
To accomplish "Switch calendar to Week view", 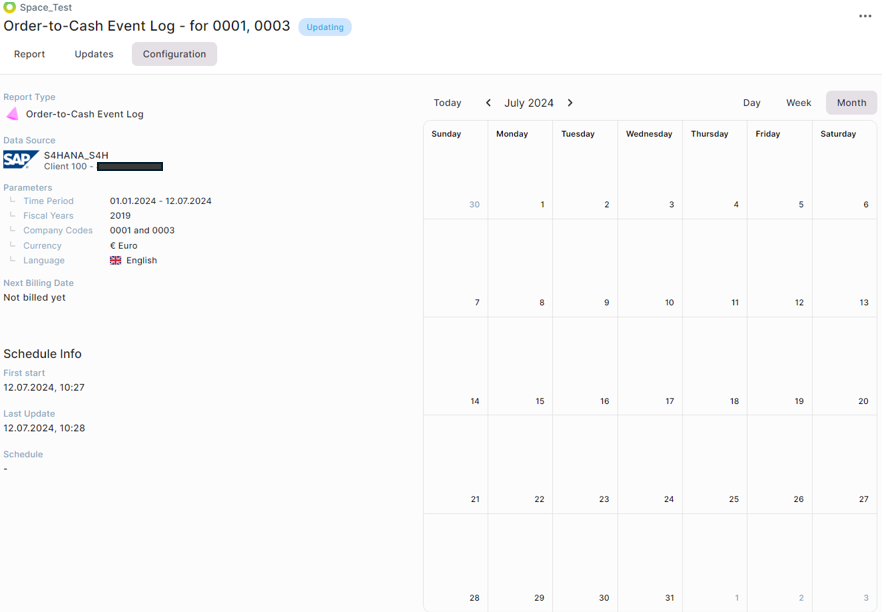I will tap(798, 102).
